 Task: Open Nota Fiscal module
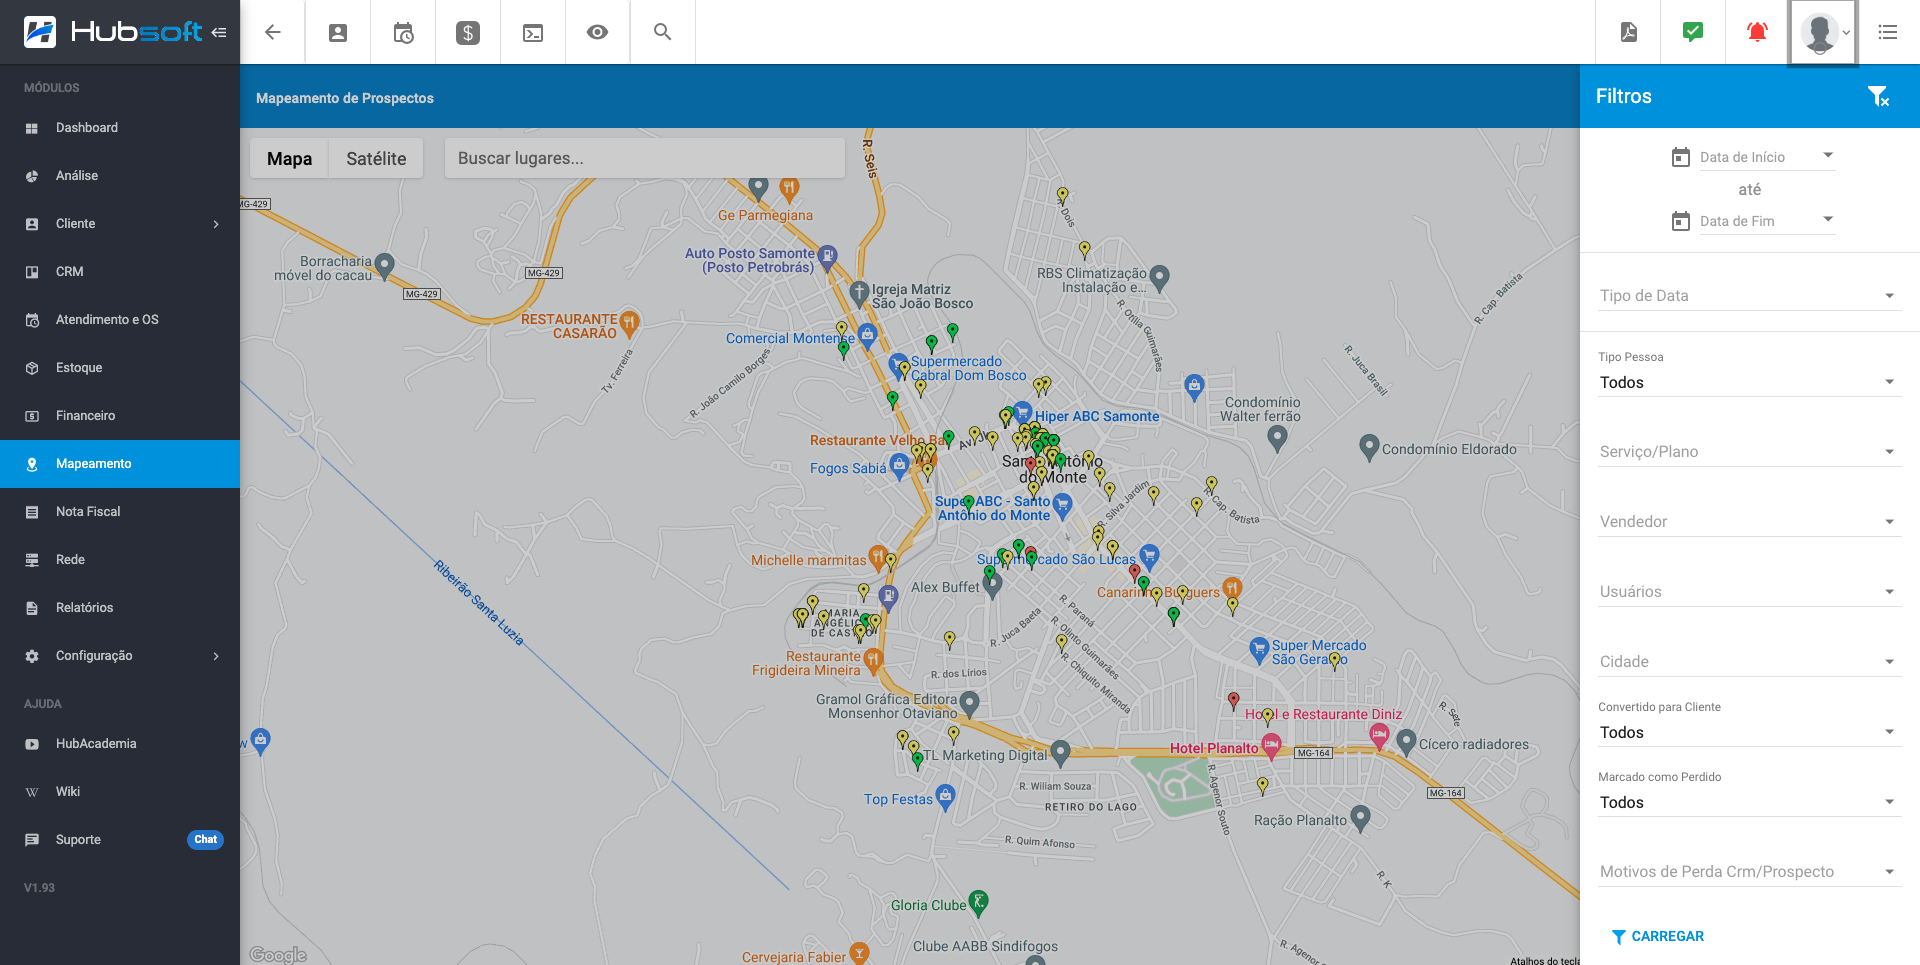click(120, 512)
